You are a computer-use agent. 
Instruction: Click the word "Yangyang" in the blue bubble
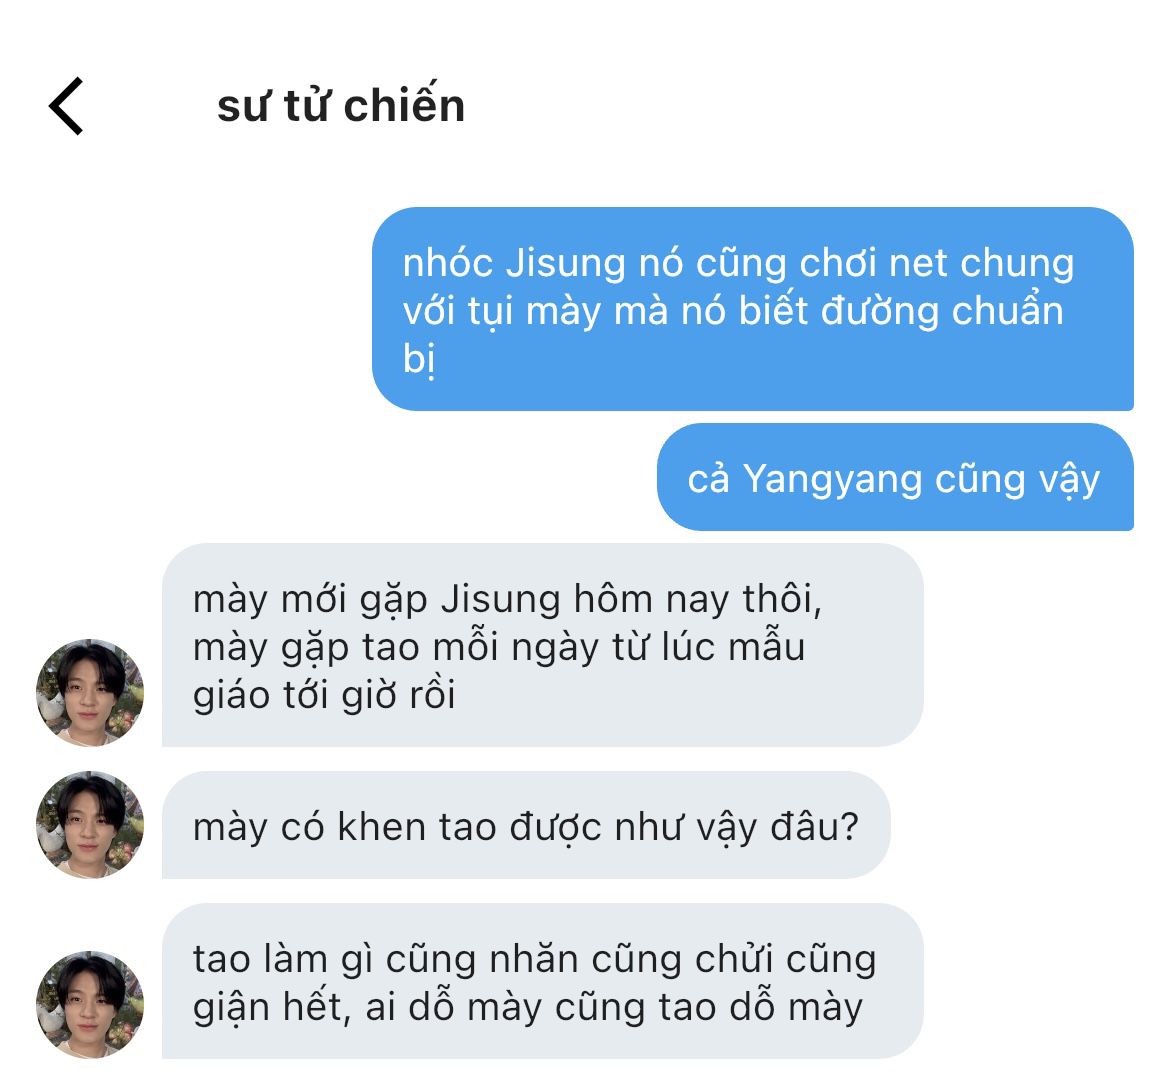point(832,479)
